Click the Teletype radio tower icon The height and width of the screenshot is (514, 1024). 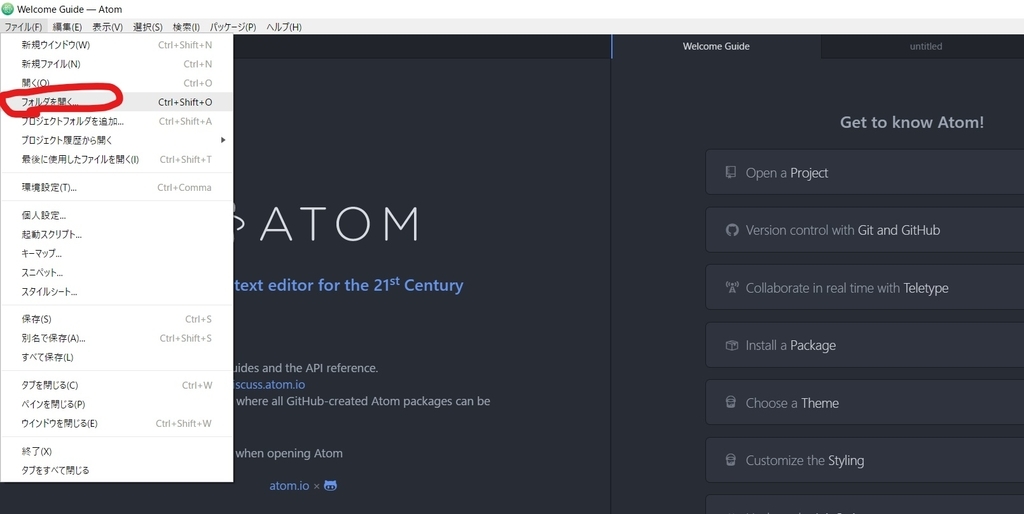(731, 287)
